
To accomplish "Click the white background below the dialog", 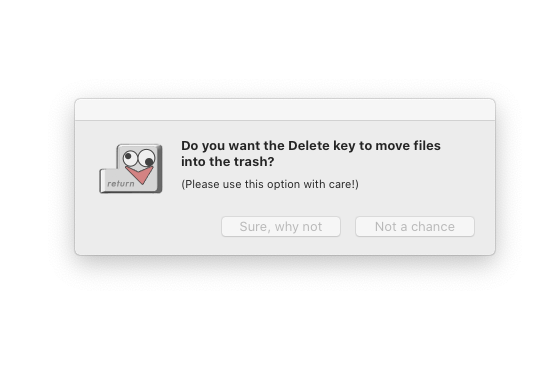I will pos(278,319).
